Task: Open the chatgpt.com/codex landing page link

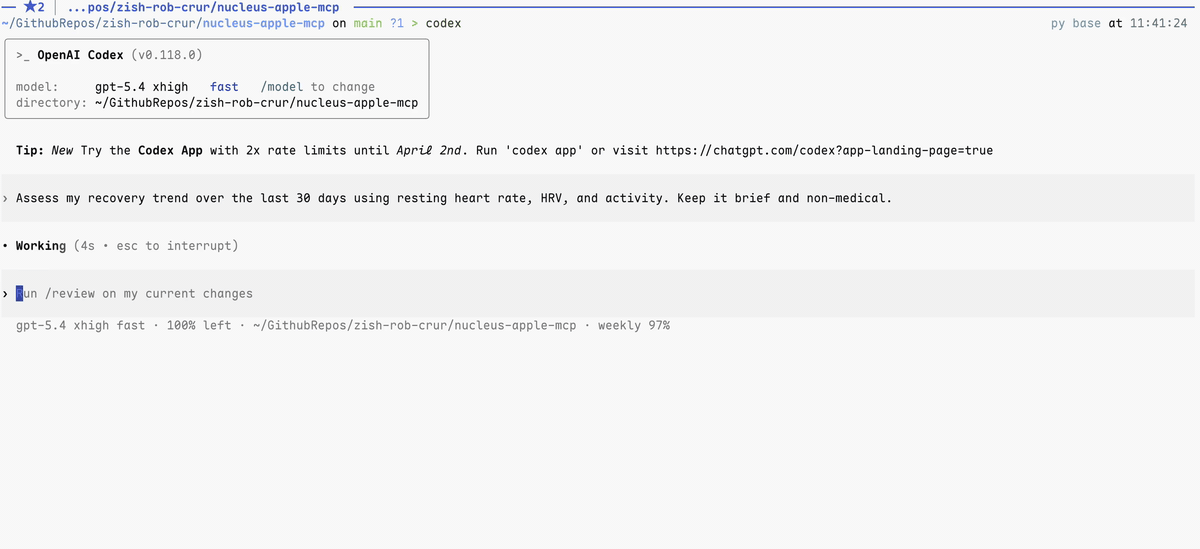Action: tap(825, 150)
